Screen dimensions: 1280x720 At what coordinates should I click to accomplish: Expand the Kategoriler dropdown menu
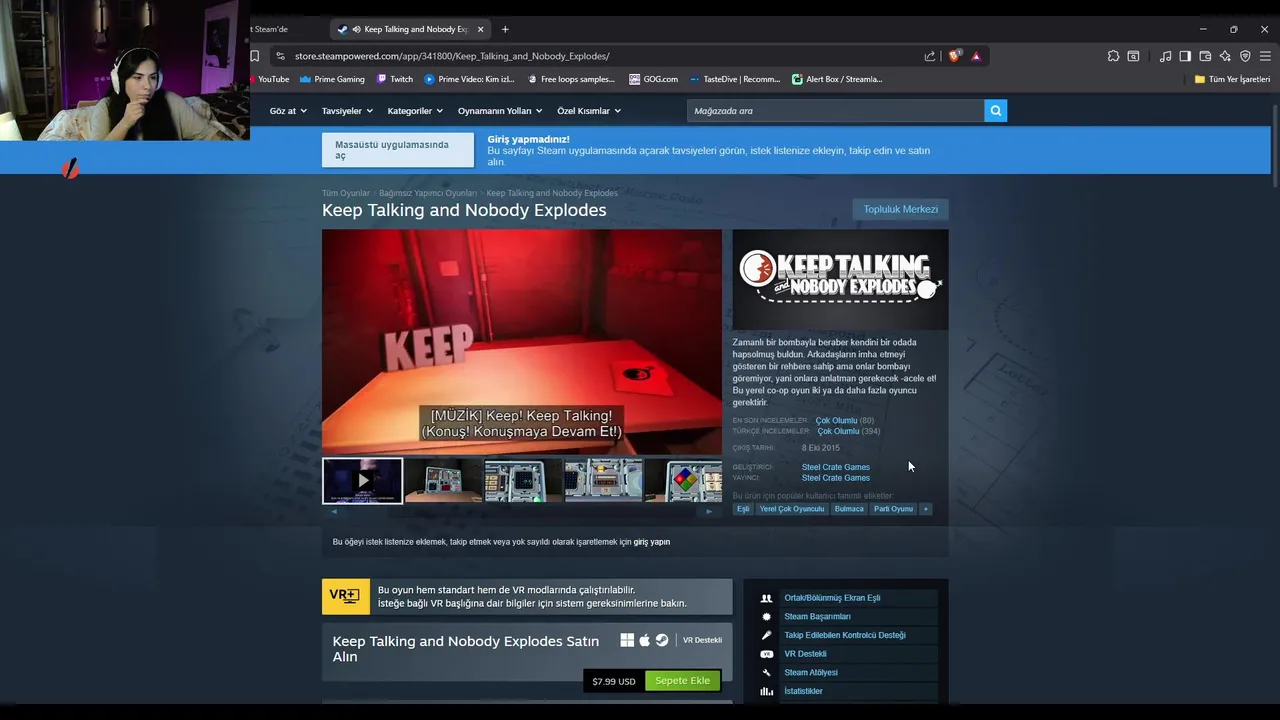coord(415,111)
